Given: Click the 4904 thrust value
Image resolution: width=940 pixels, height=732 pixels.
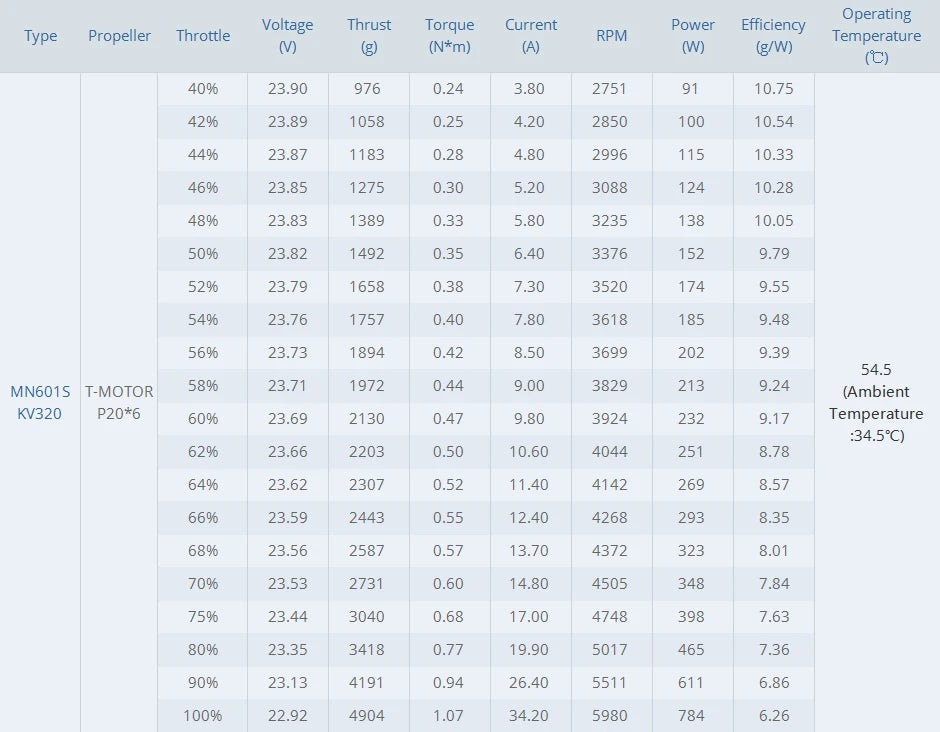Looking at the screenshot, I should pos(367,716).
